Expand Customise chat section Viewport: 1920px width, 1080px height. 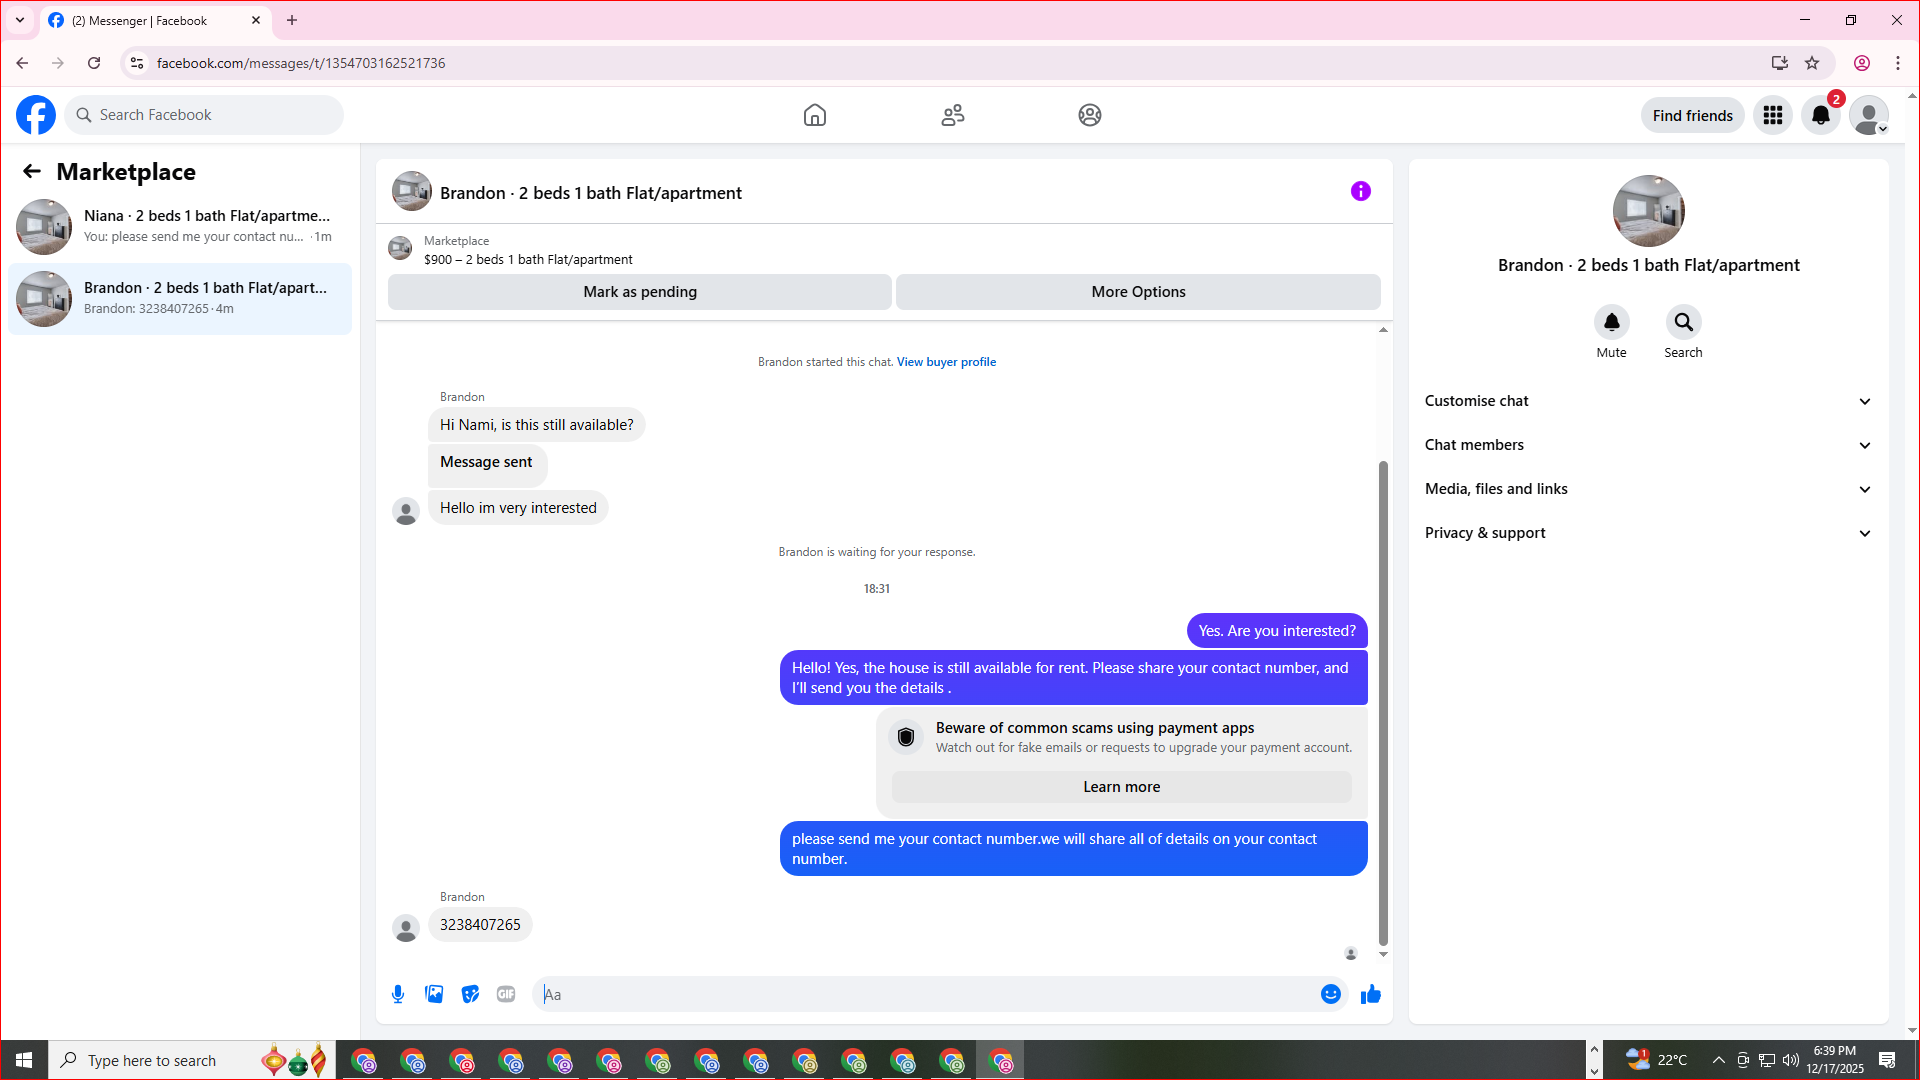pyautogui.click(x=1647, y=401)
